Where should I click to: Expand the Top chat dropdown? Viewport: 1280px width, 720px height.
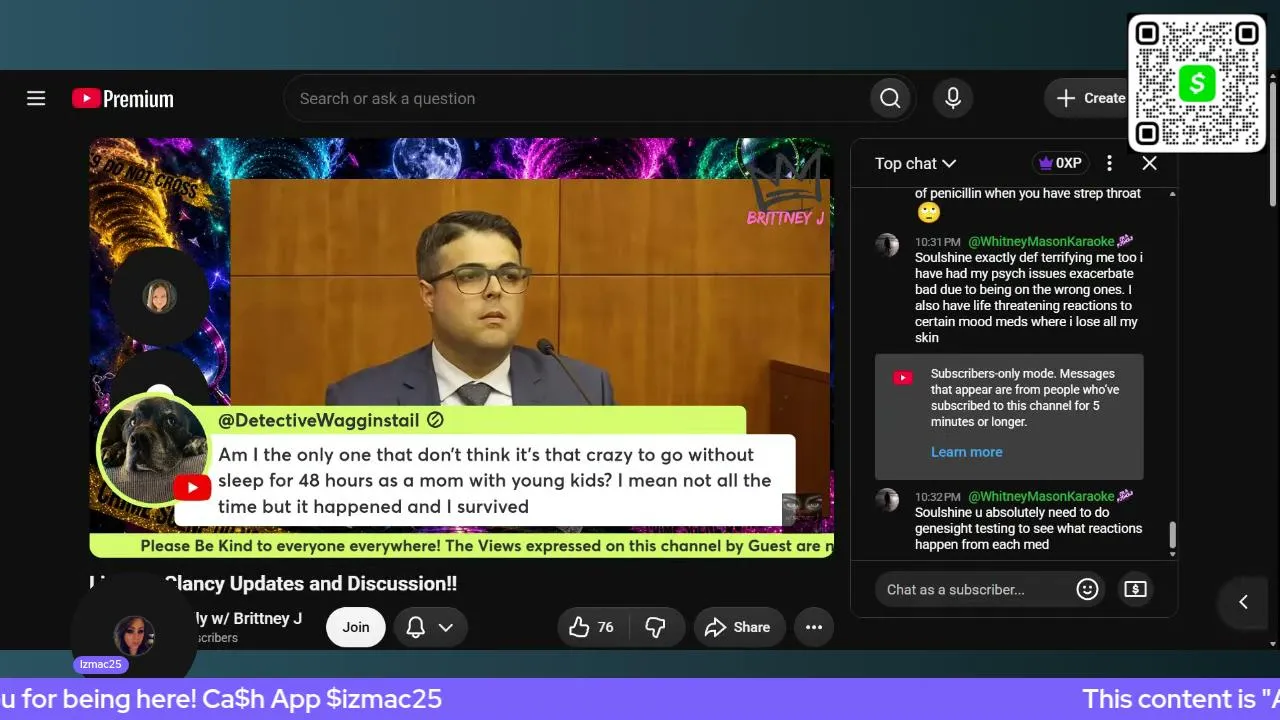(x=915, y=163)
